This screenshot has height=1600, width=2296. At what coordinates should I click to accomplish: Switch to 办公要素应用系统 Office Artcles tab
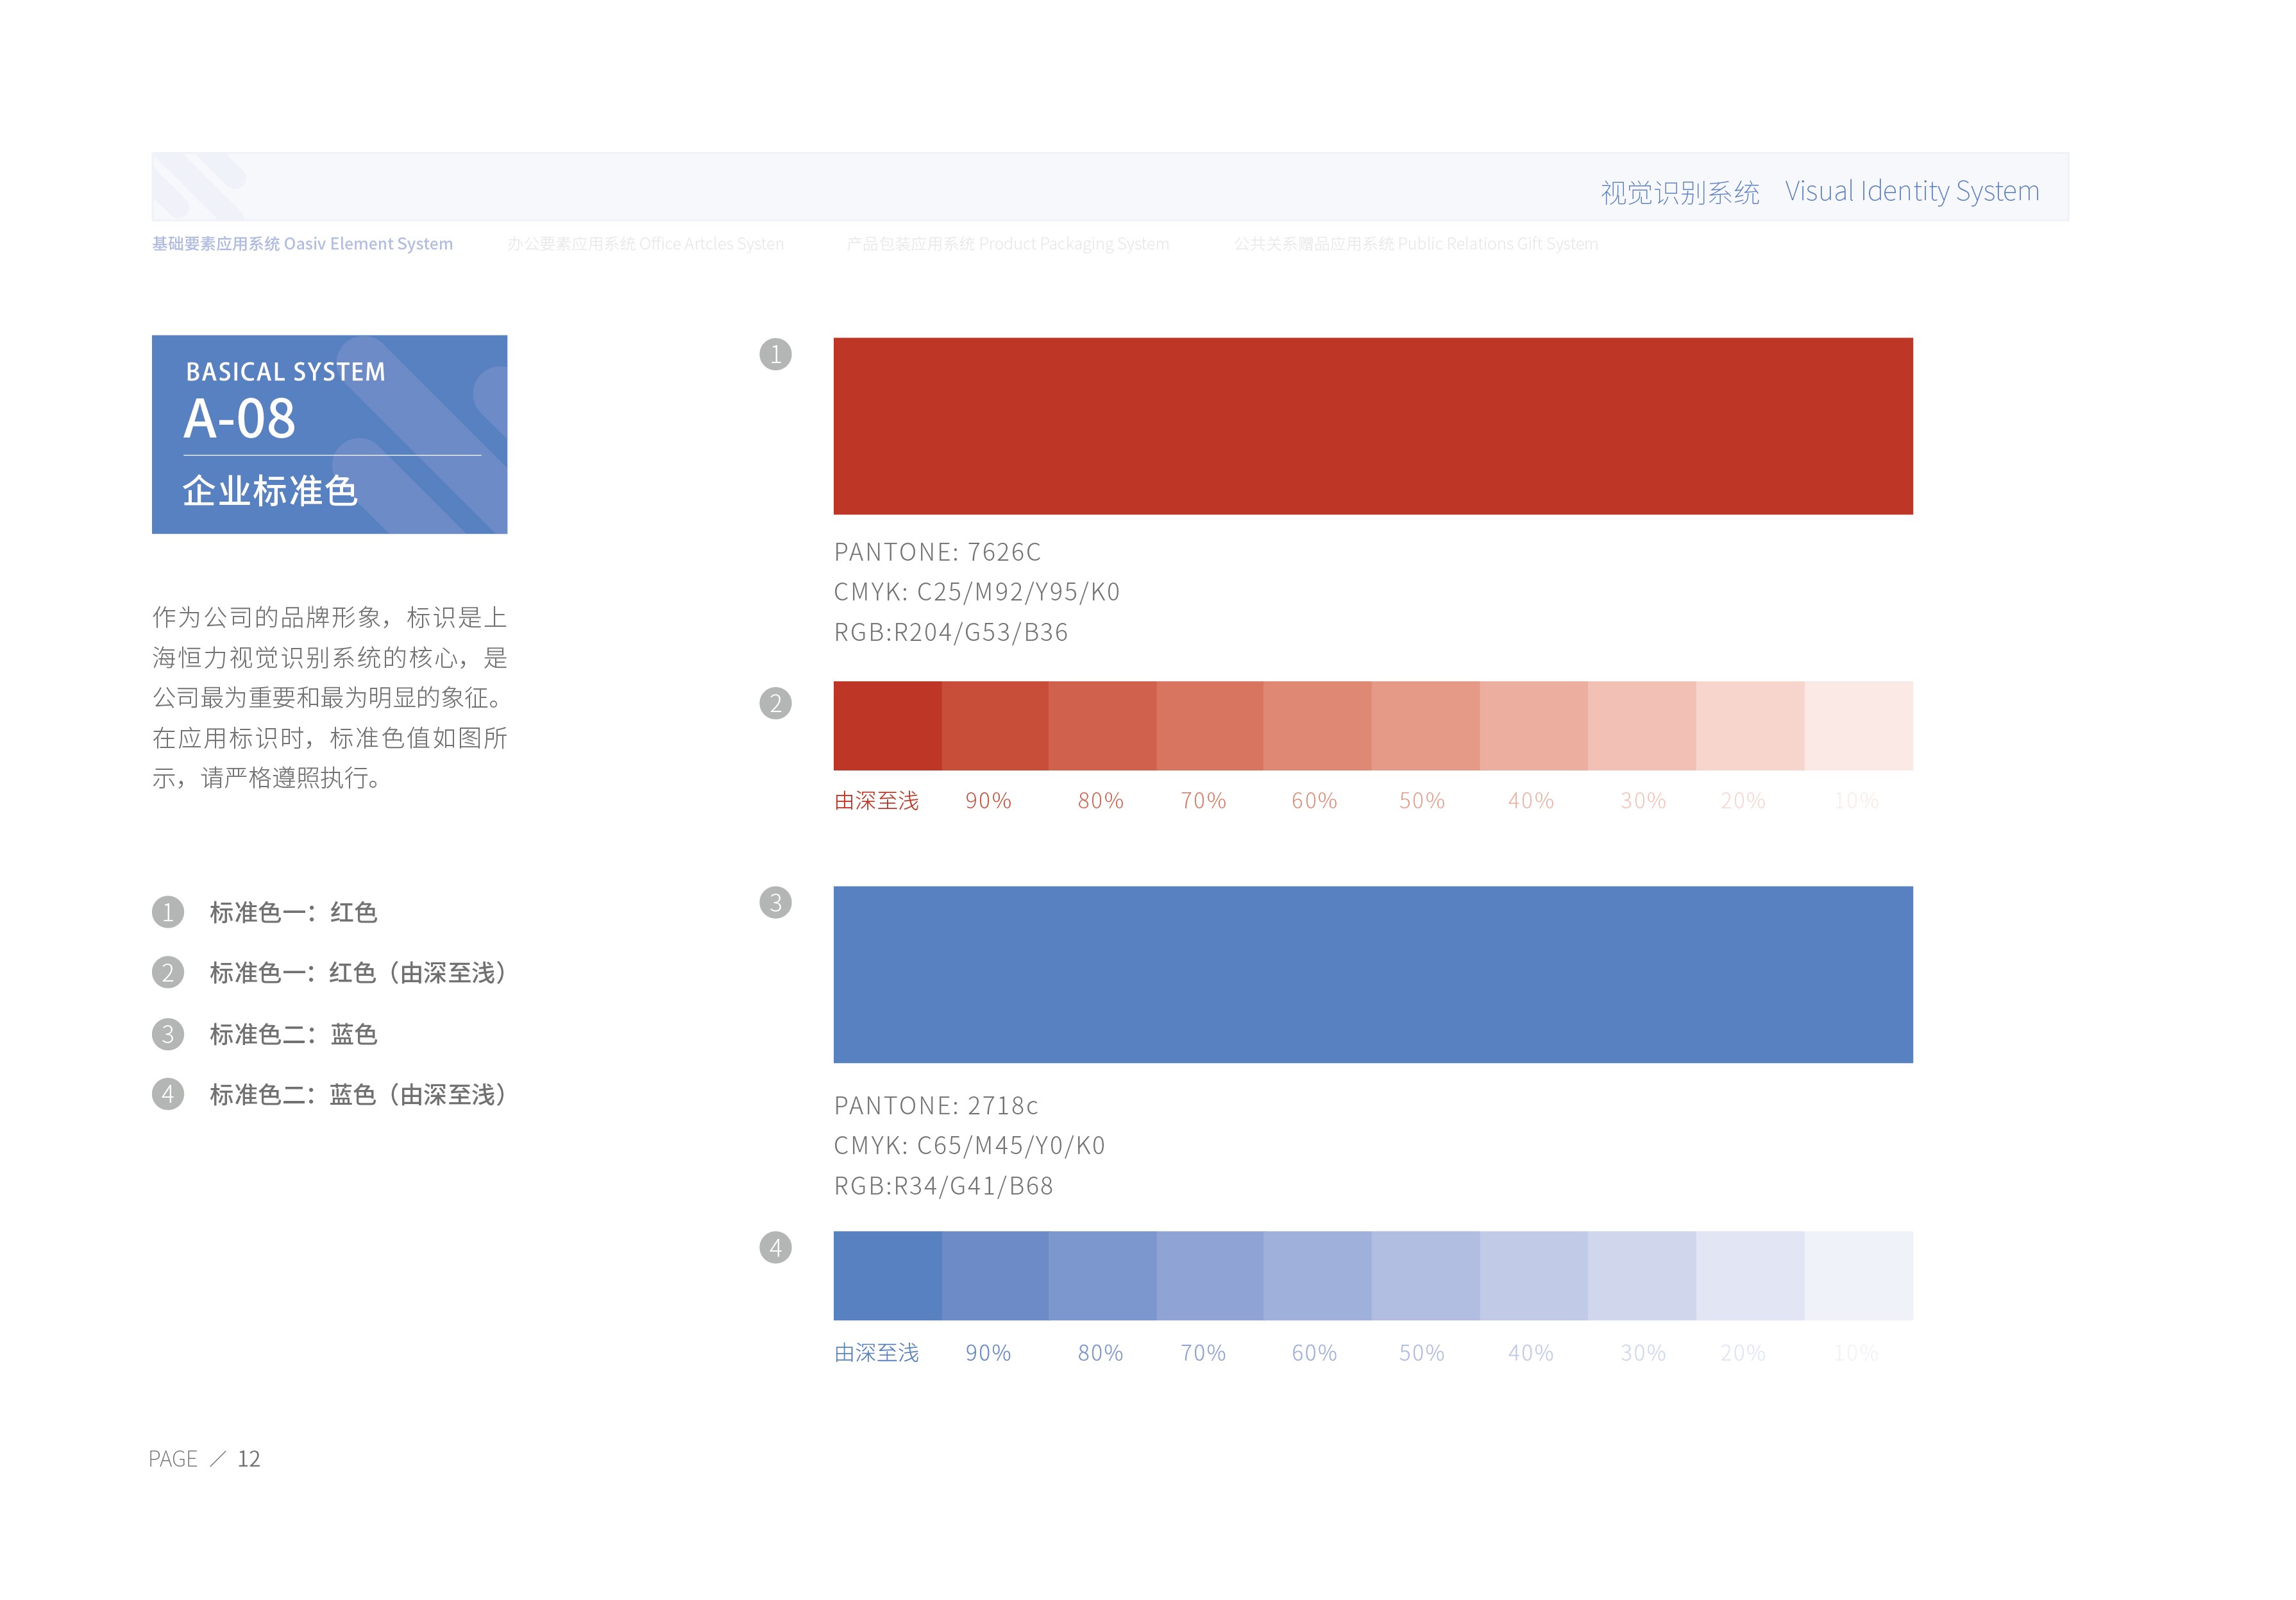[x=645, y=244]
